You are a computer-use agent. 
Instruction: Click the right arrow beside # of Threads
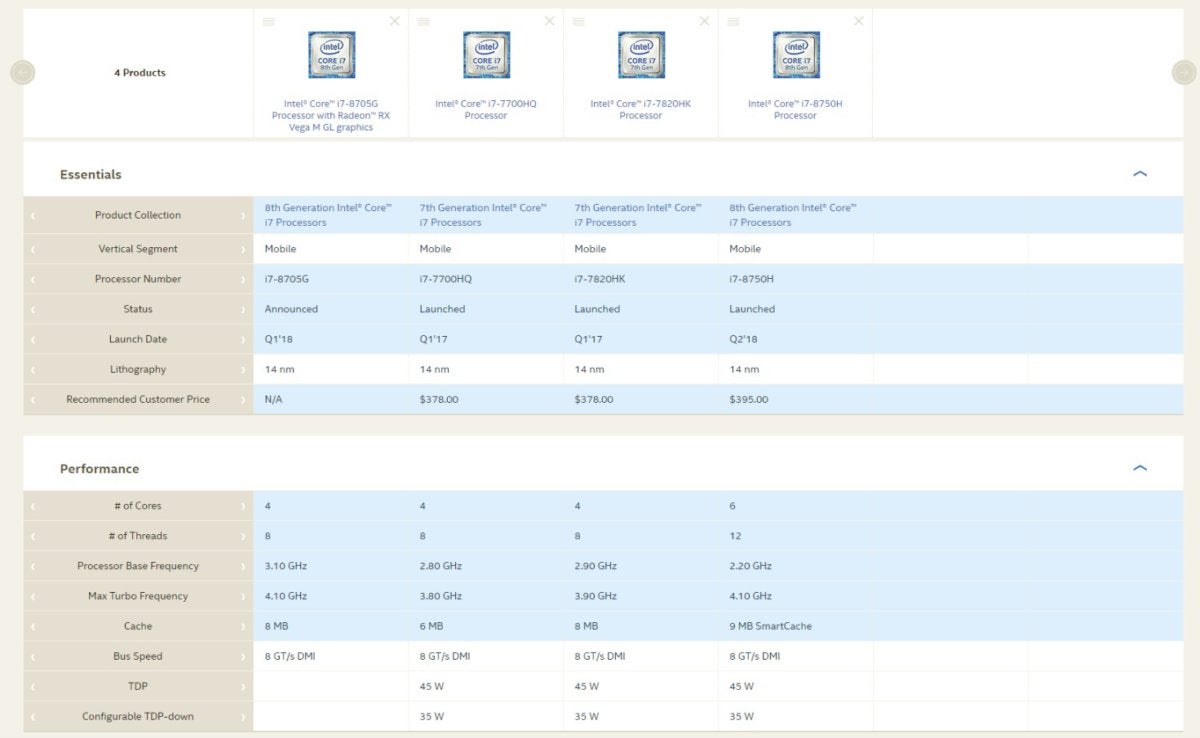click(243, 536)
